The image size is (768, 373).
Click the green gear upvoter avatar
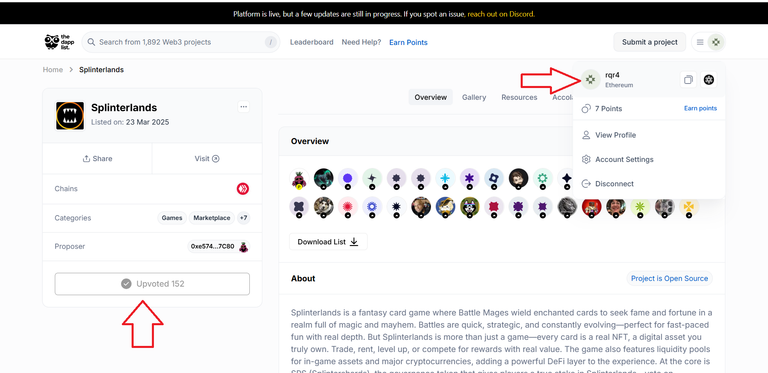(x=543, y=179)
